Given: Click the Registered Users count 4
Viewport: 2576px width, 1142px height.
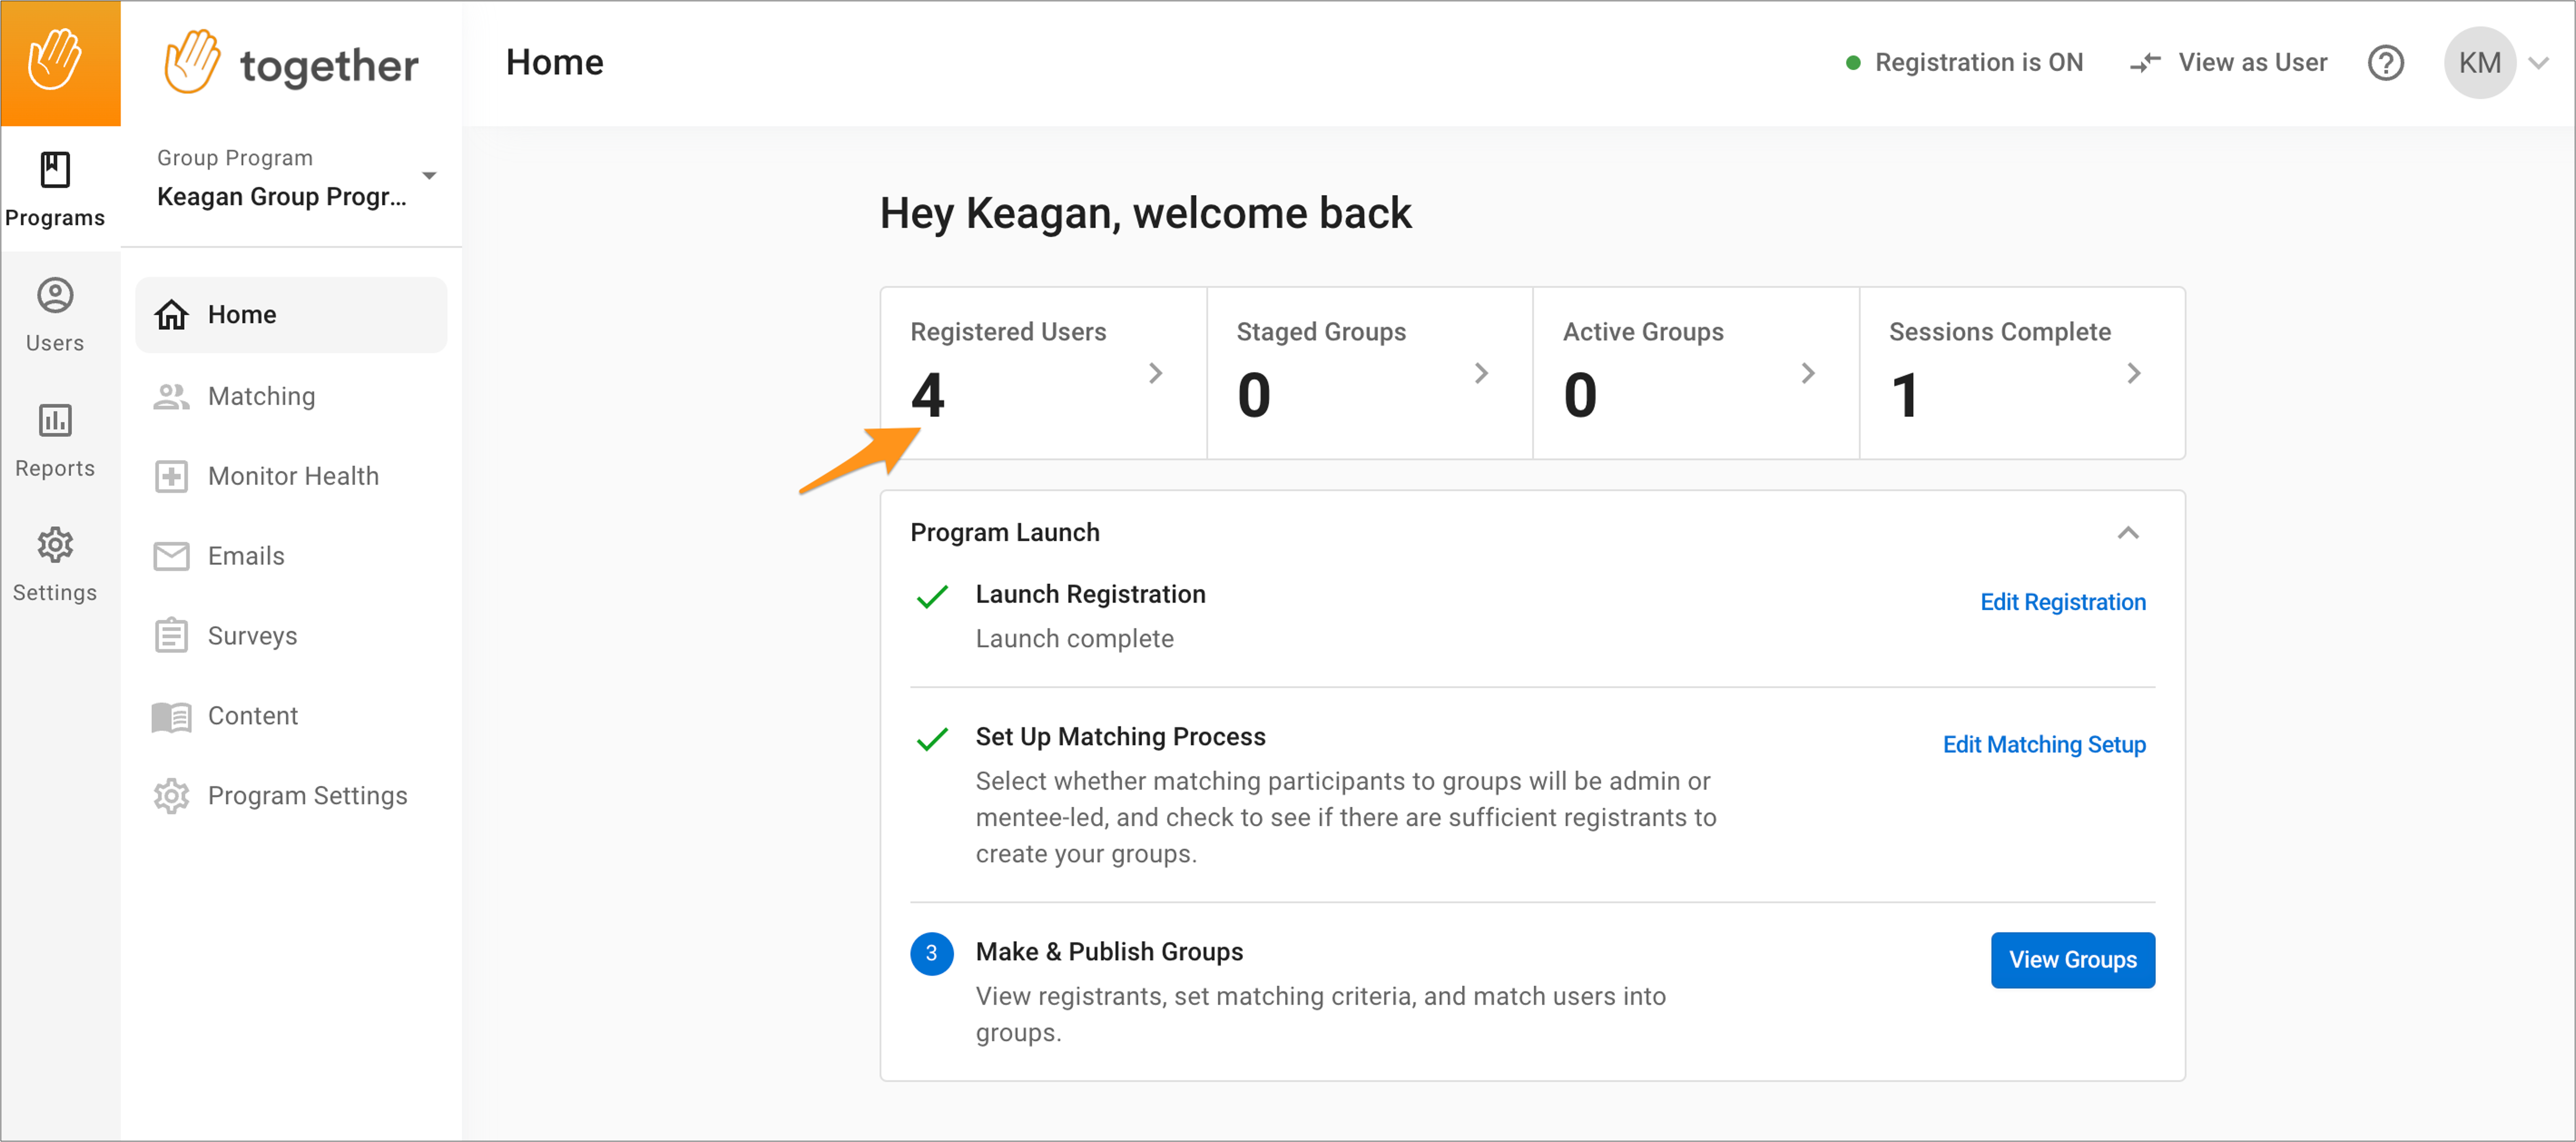Looking at the screenshot, I should (x=927, y=395).
